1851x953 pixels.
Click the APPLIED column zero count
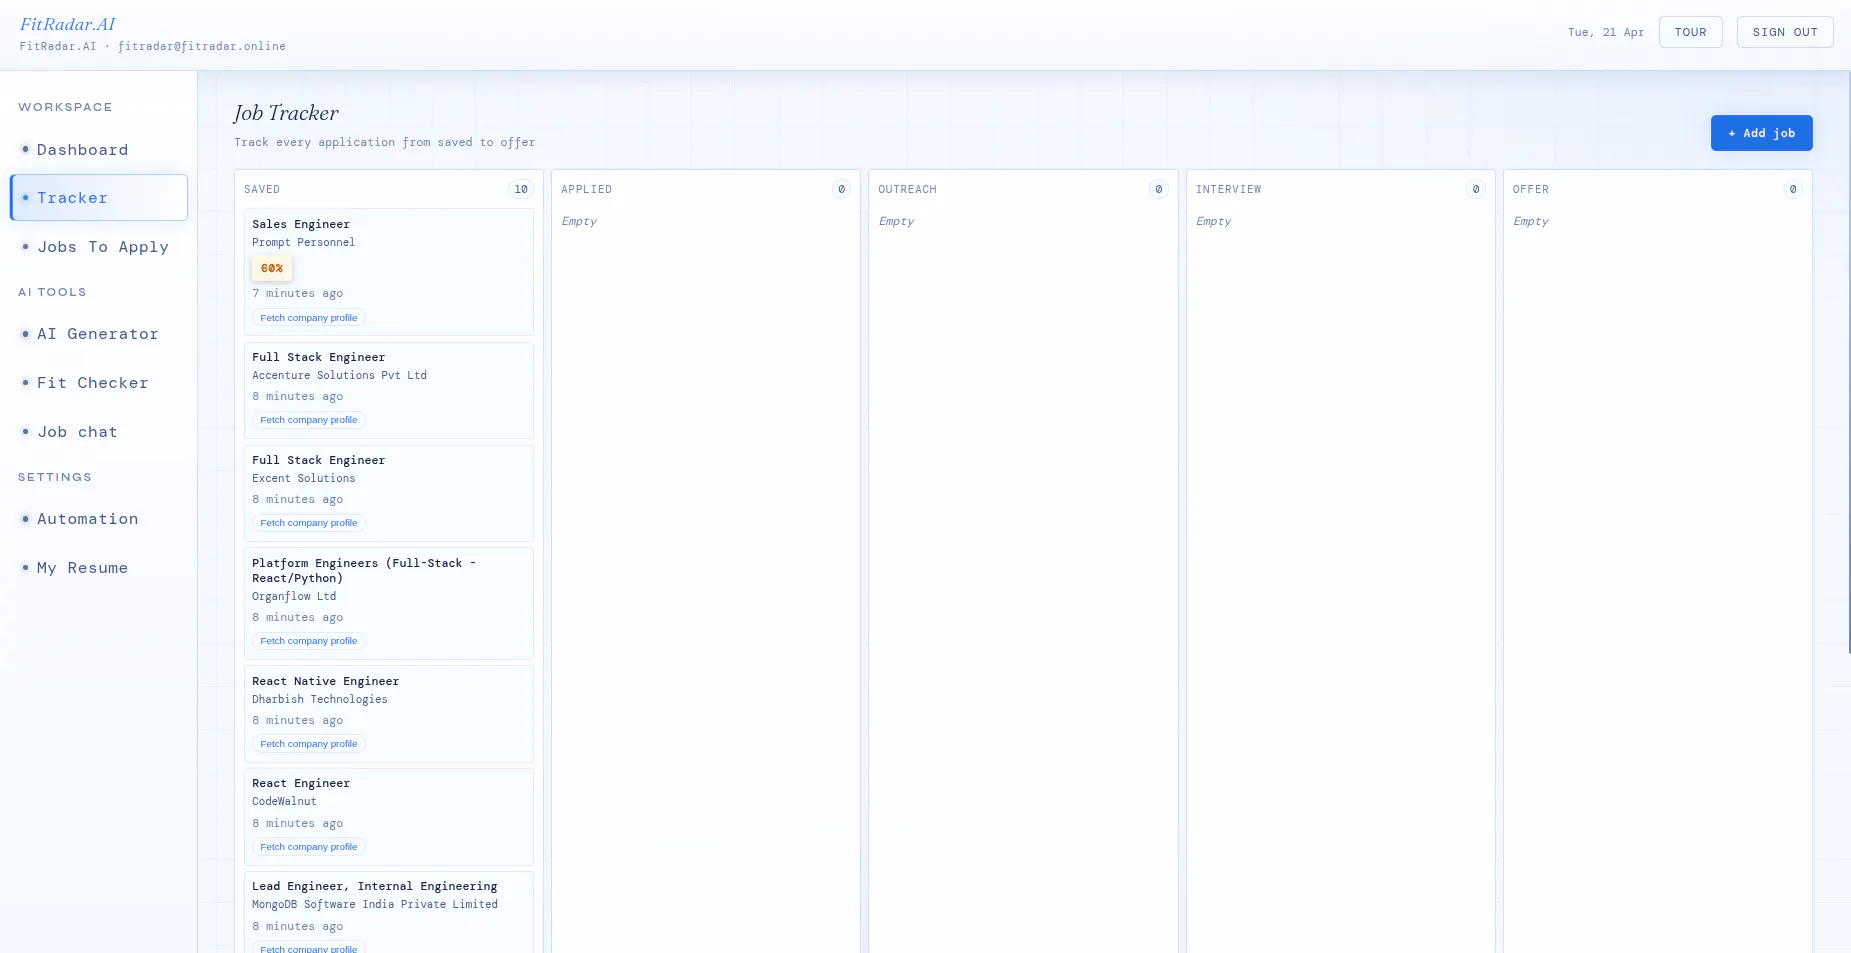841,189
